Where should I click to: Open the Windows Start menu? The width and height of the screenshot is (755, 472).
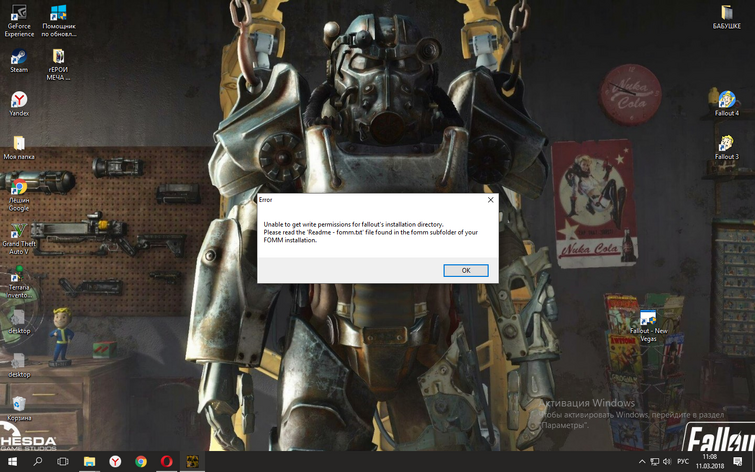[13, 461]
